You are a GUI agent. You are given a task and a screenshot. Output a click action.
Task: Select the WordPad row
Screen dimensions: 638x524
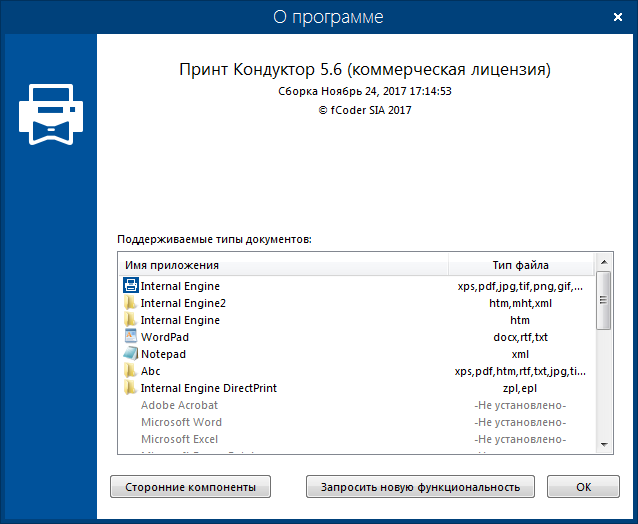[357, 337]
